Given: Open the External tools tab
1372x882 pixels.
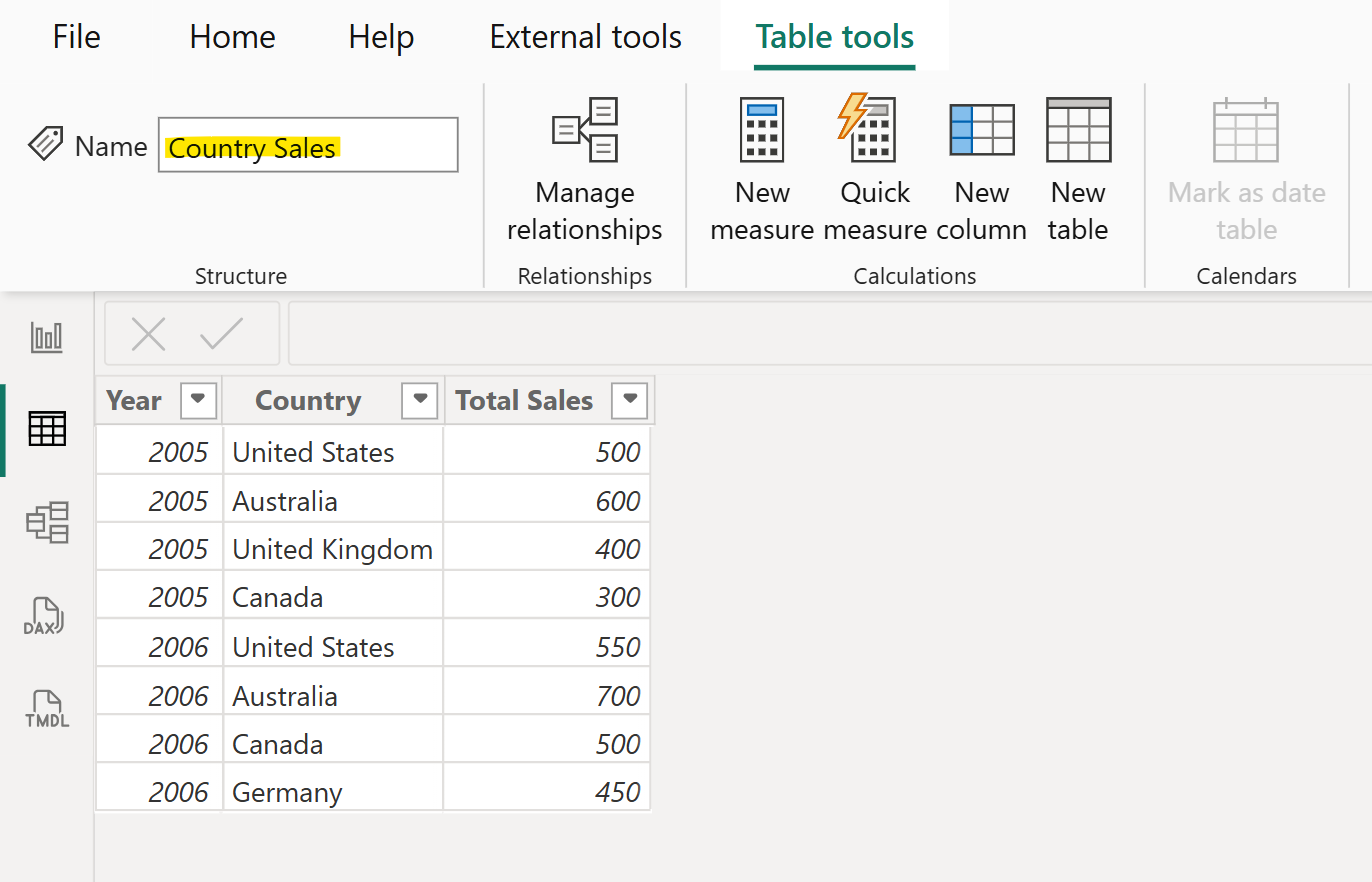Looking at the screenshot, I should (585, 37).
